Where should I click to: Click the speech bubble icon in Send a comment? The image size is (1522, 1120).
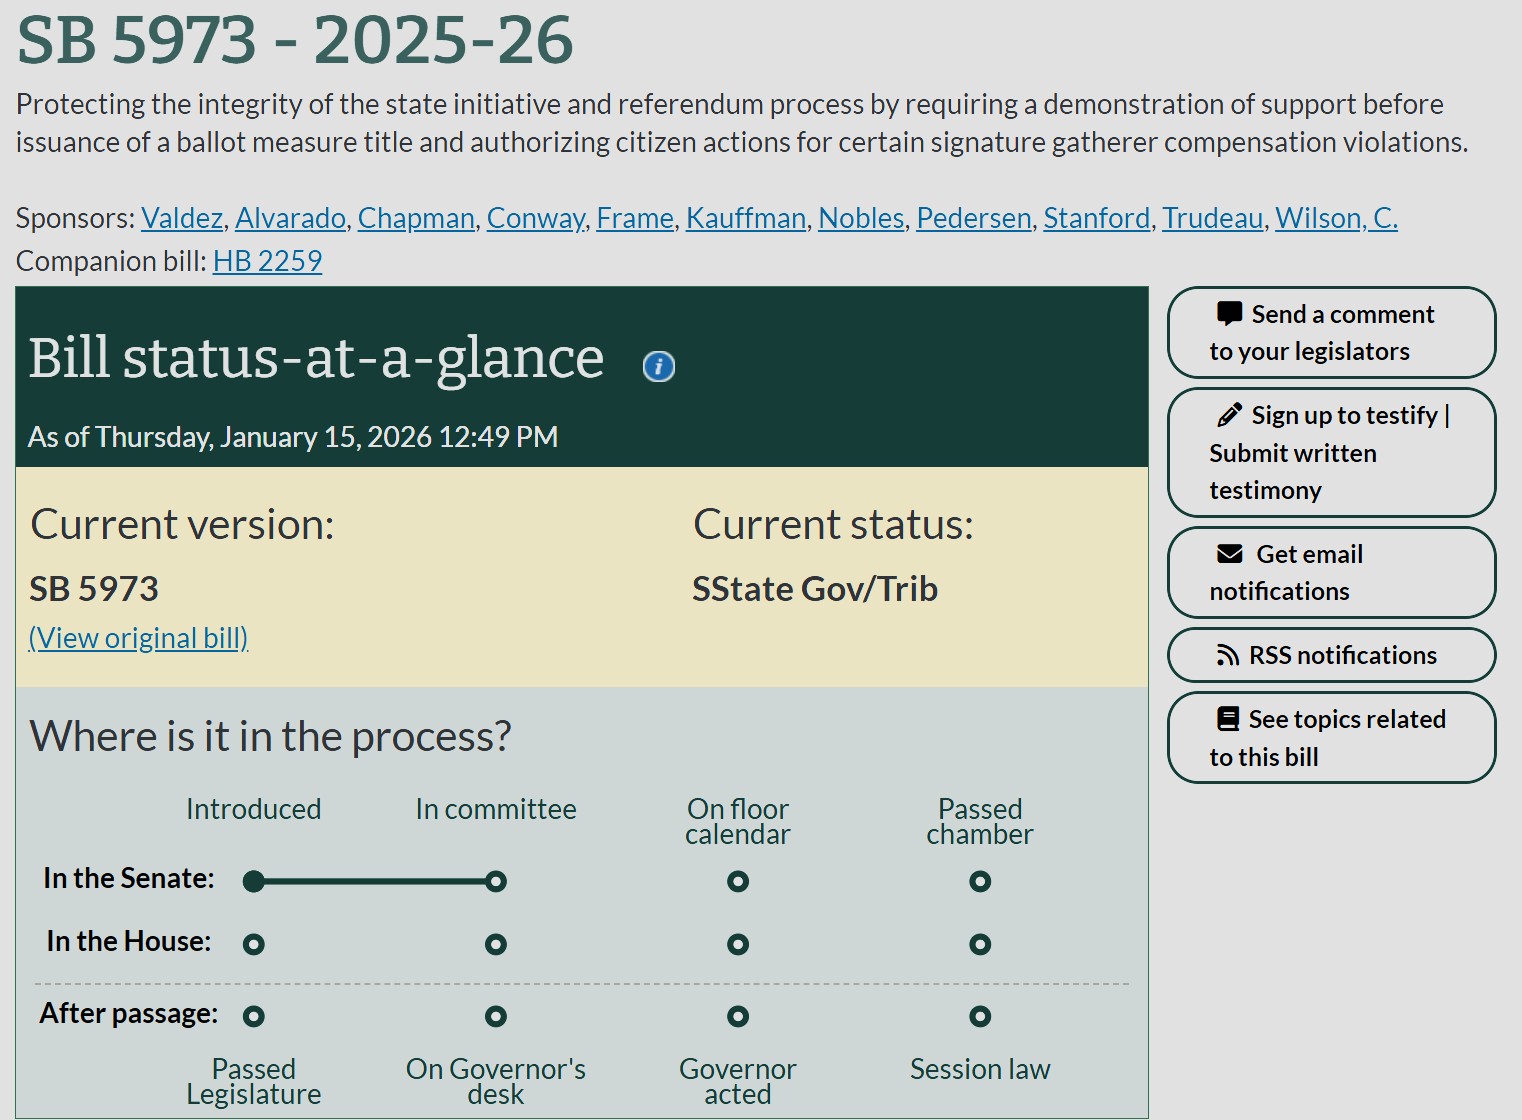1229,314
